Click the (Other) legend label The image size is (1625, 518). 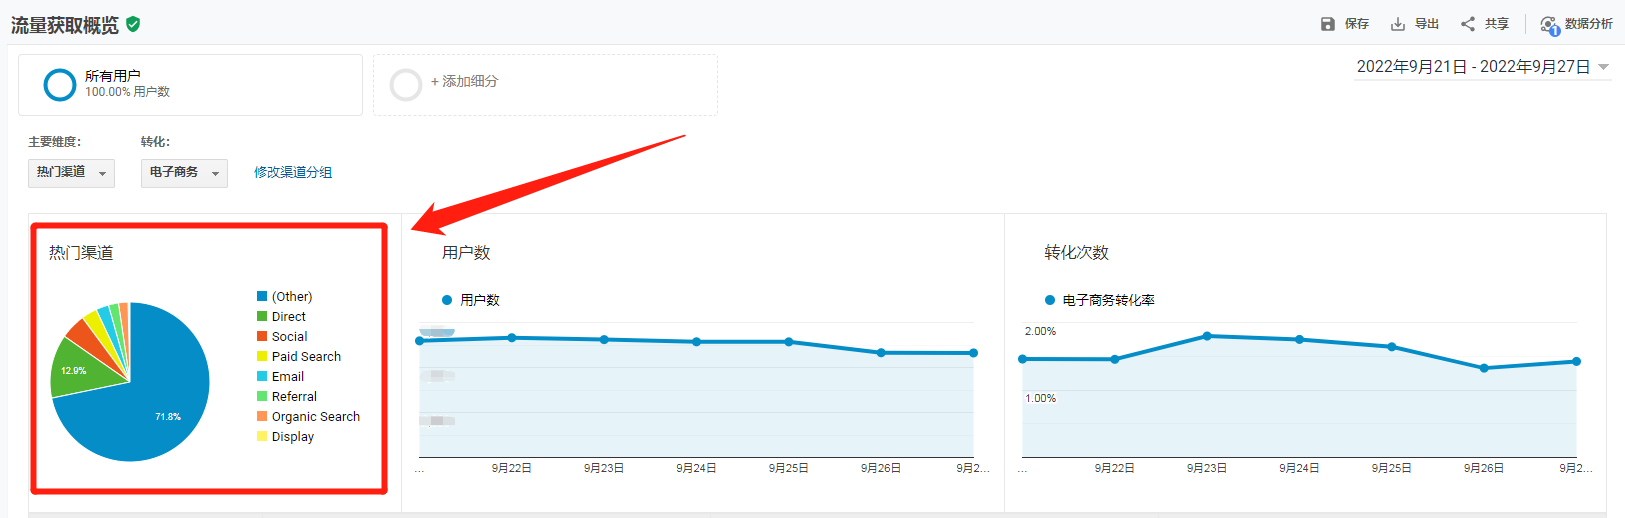[292, 297]
